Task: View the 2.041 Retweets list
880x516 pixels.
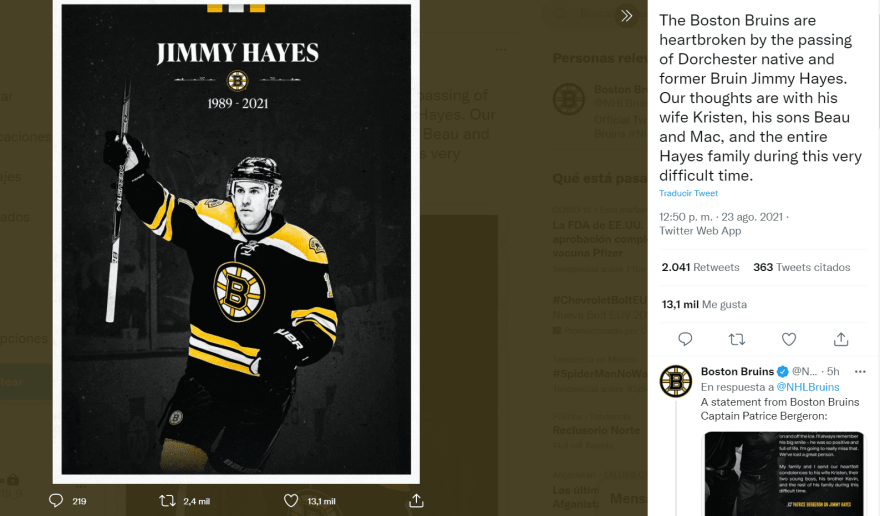Action: (700, 267)
